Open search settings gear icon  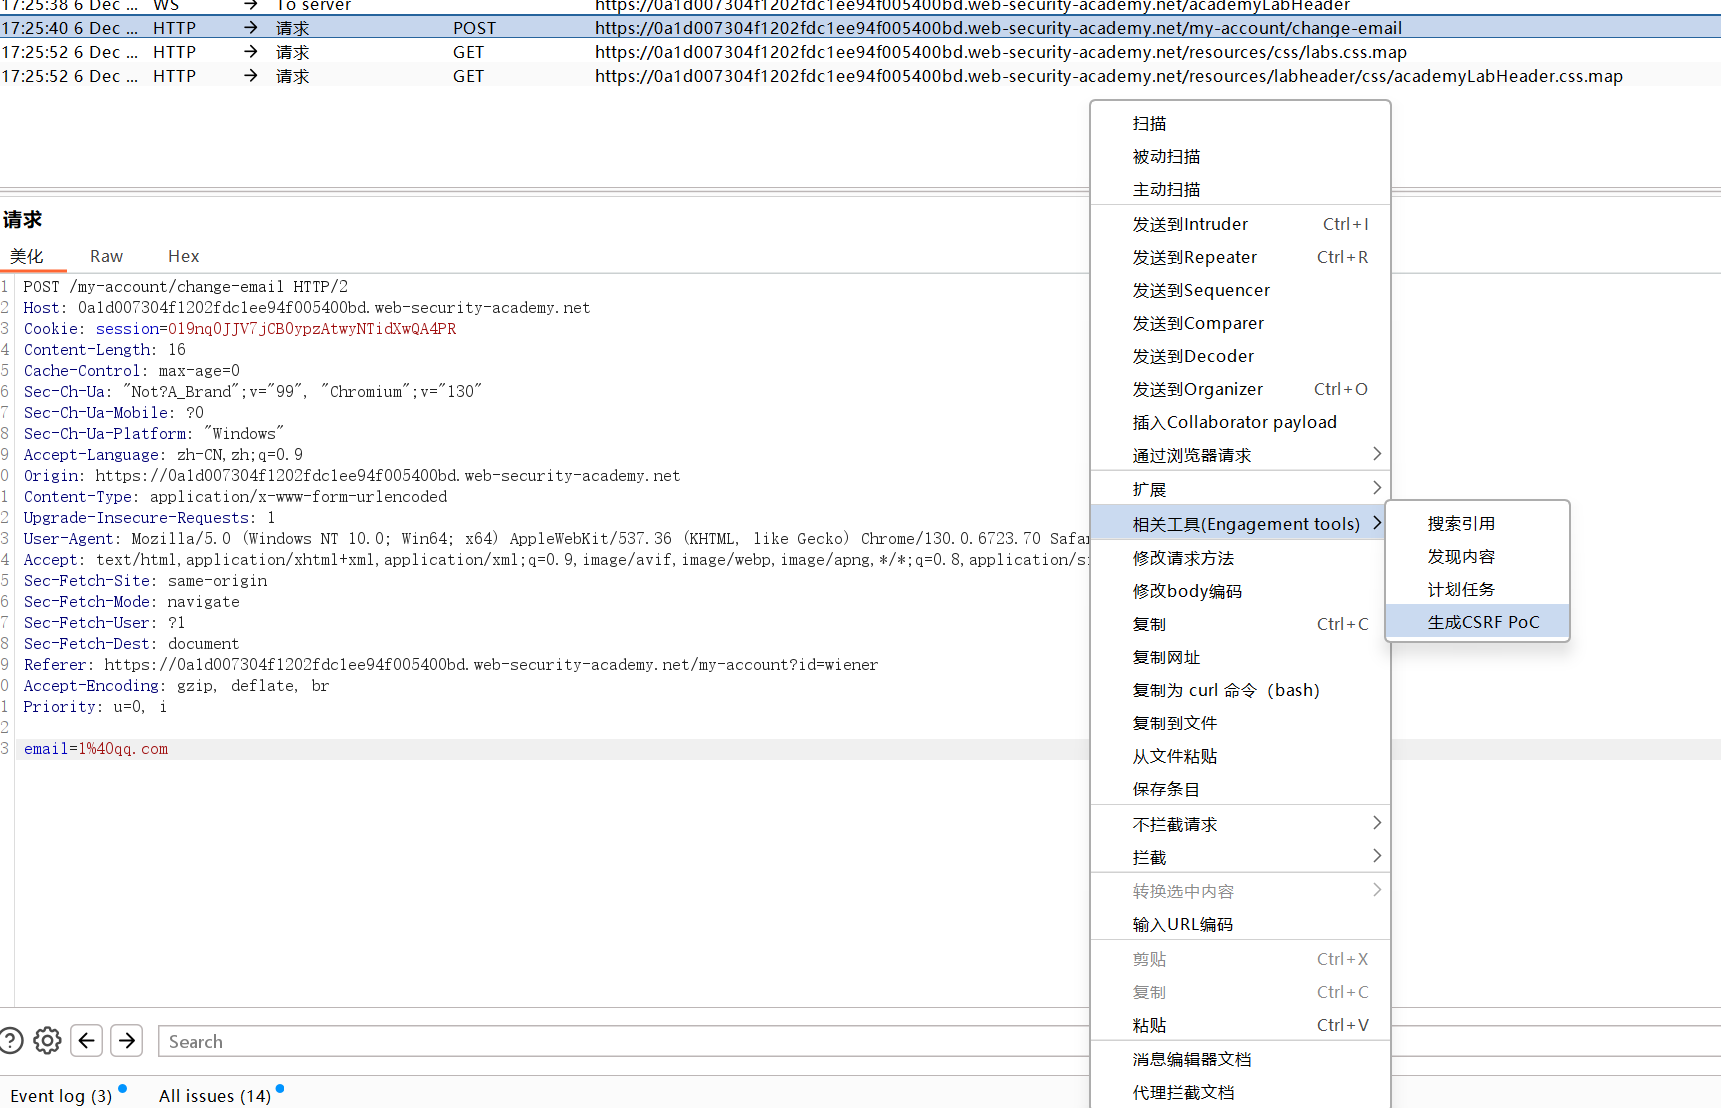click(47, 1041)
